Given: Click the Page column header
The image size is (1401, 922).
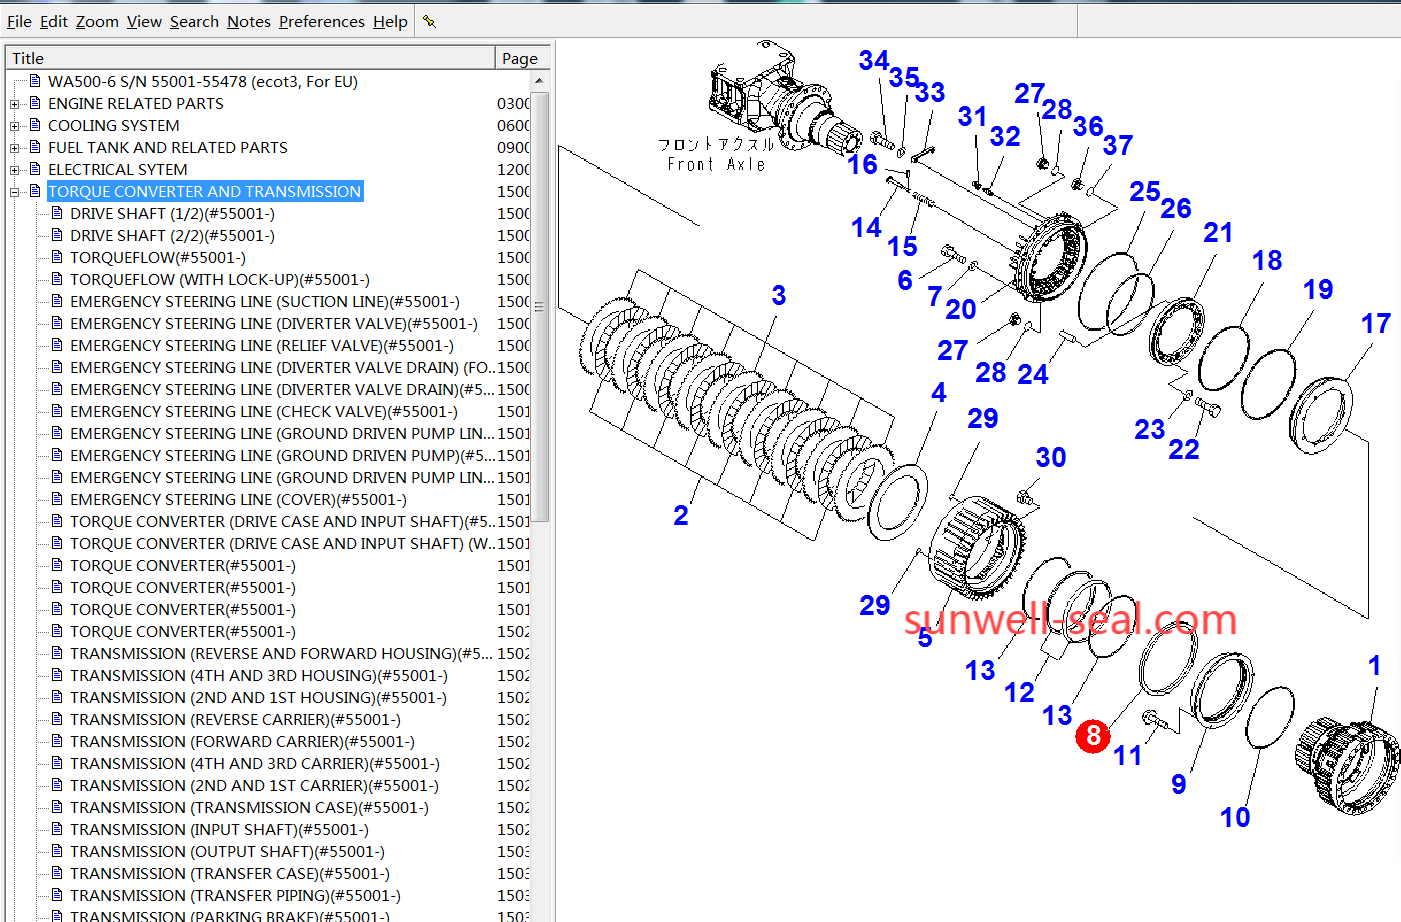Looking at the screenshot, I should pos(520,58).
